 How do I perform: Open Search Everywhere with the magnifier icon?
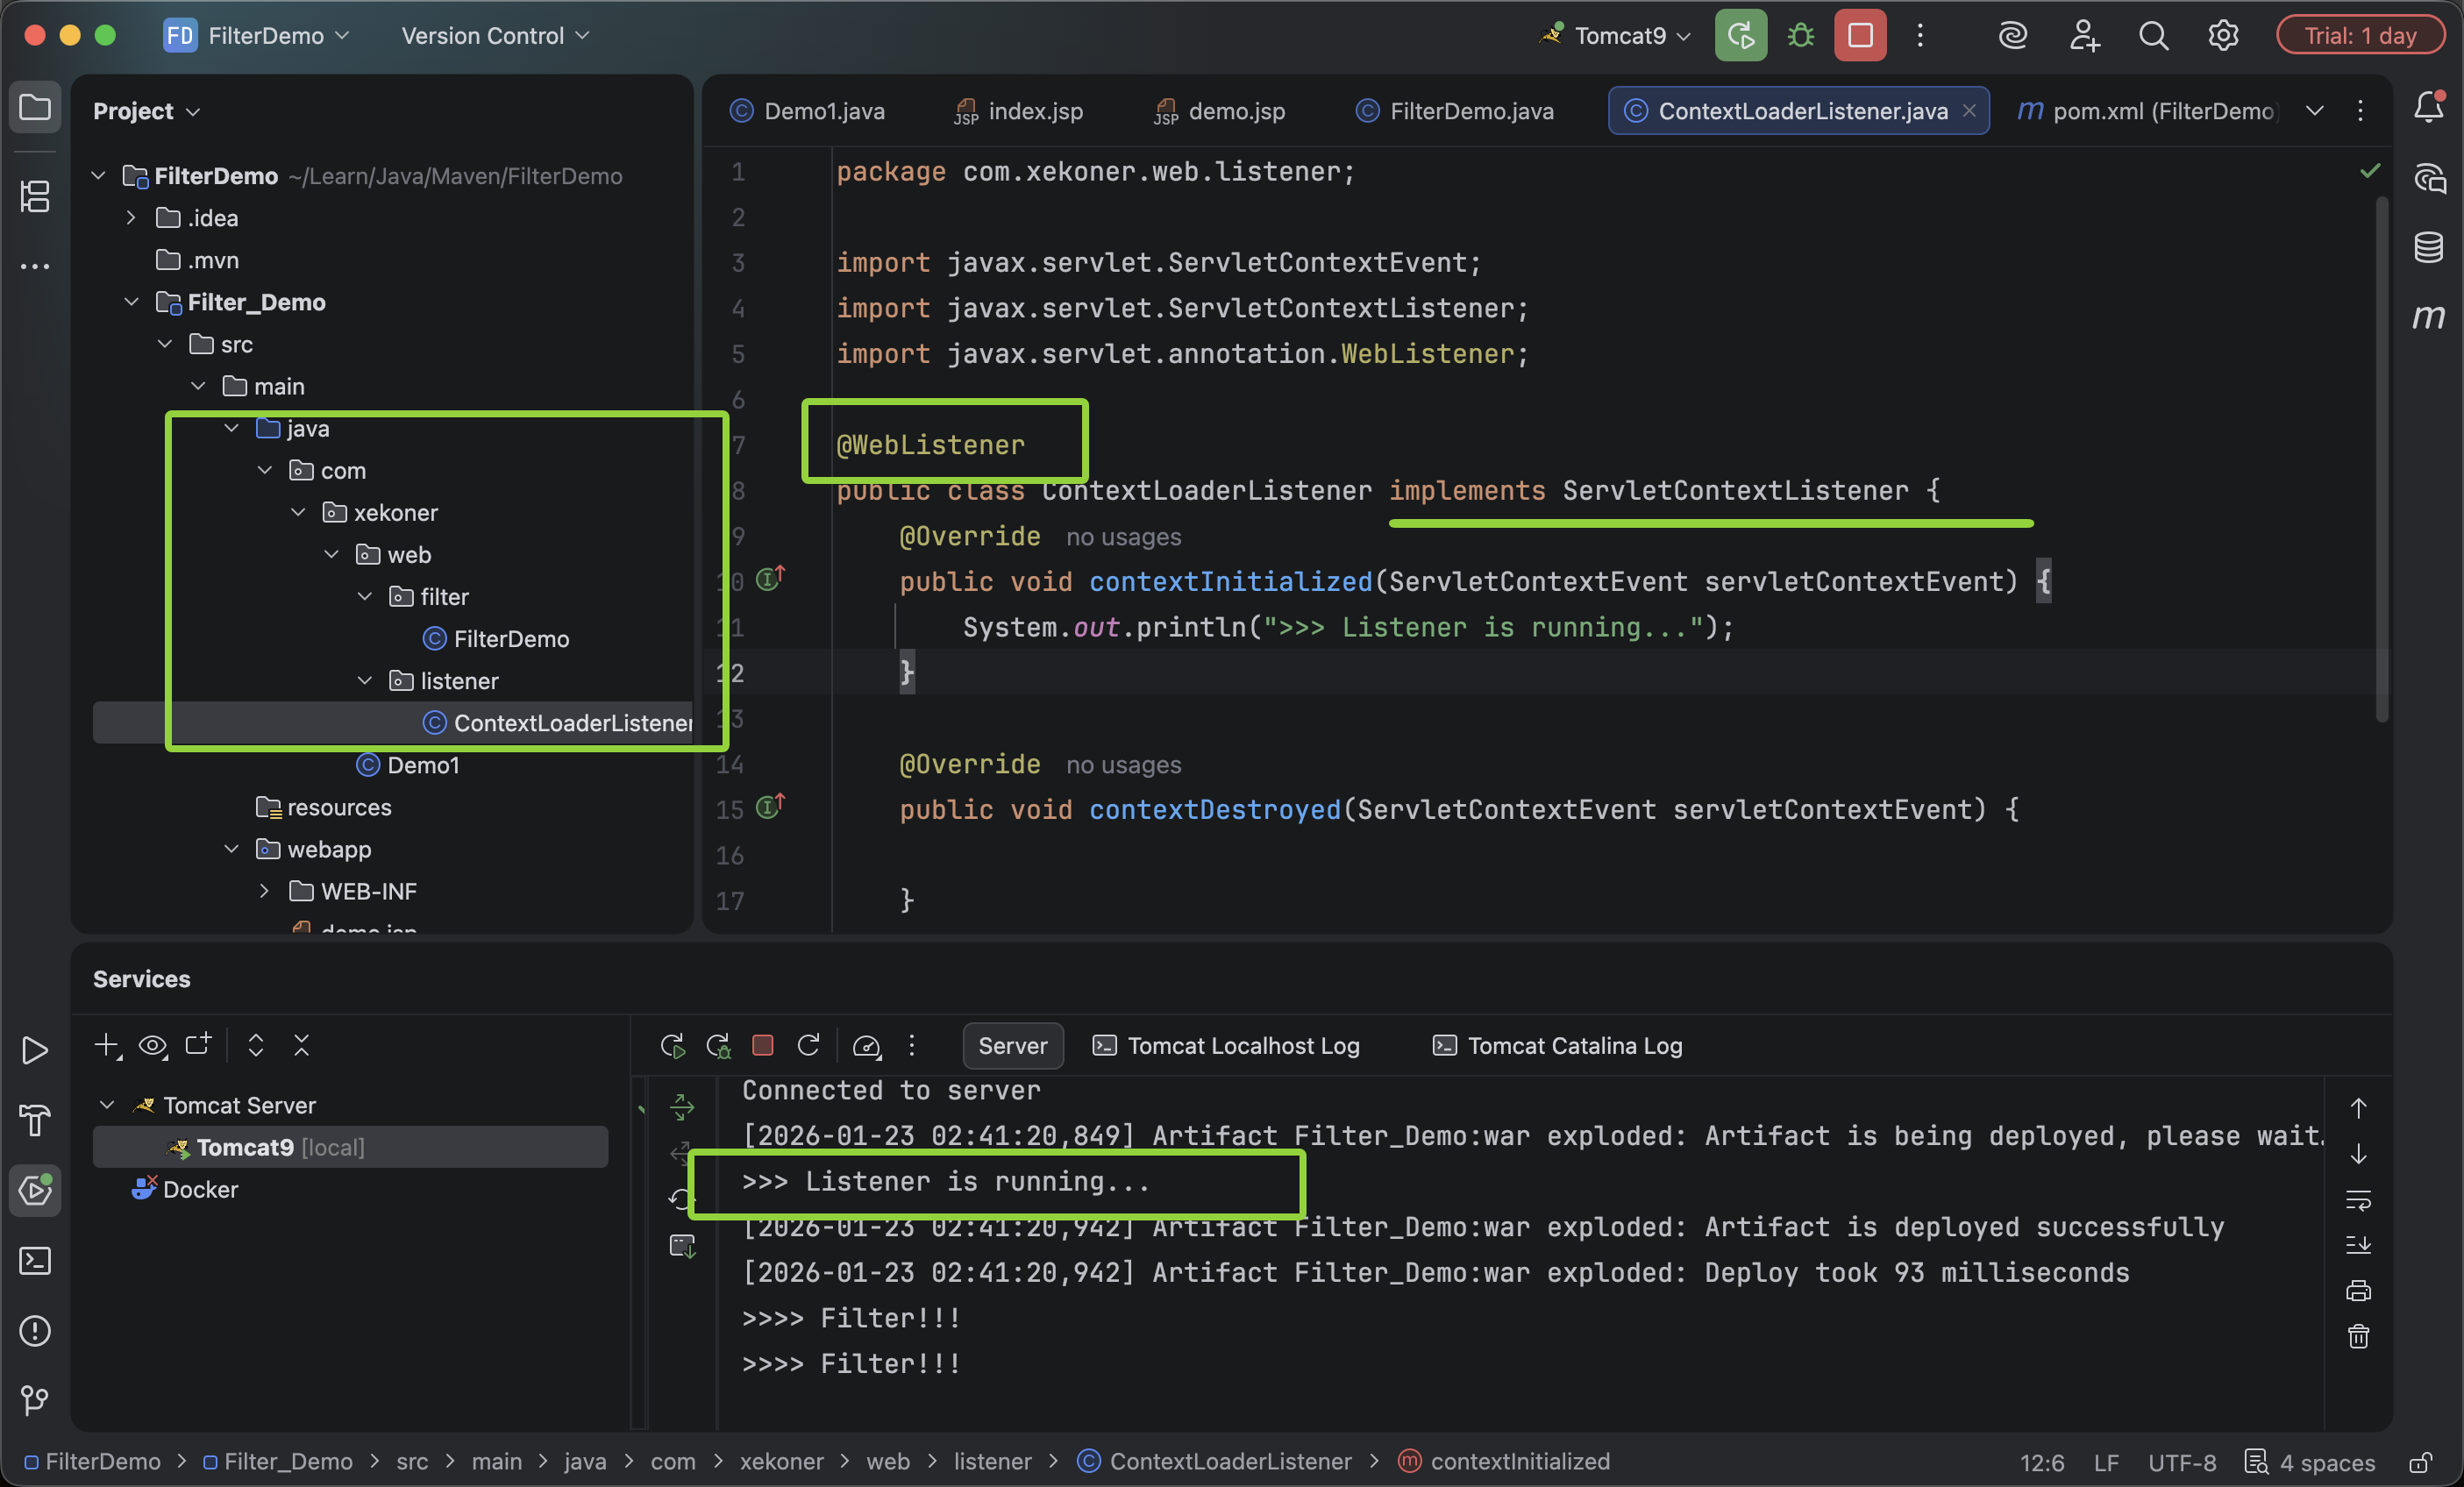2153,35
